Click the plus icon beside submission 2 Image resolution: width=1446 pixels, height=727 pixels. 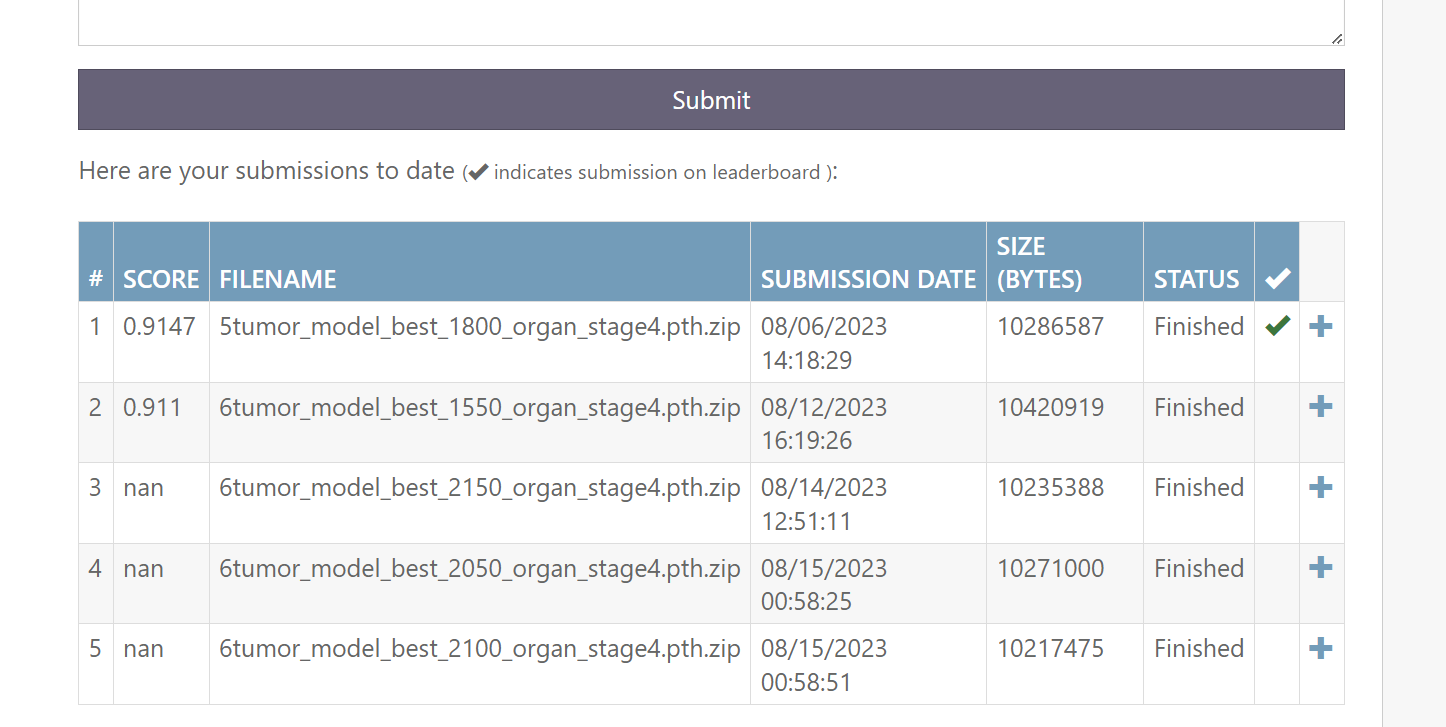click(x=1320, y=406)
